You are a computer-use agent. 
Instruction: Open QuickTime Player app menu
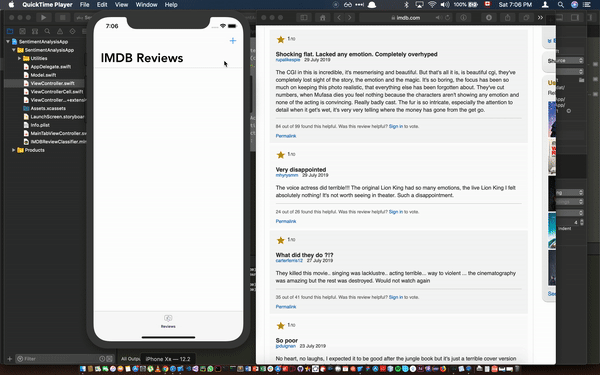(47, 5)
